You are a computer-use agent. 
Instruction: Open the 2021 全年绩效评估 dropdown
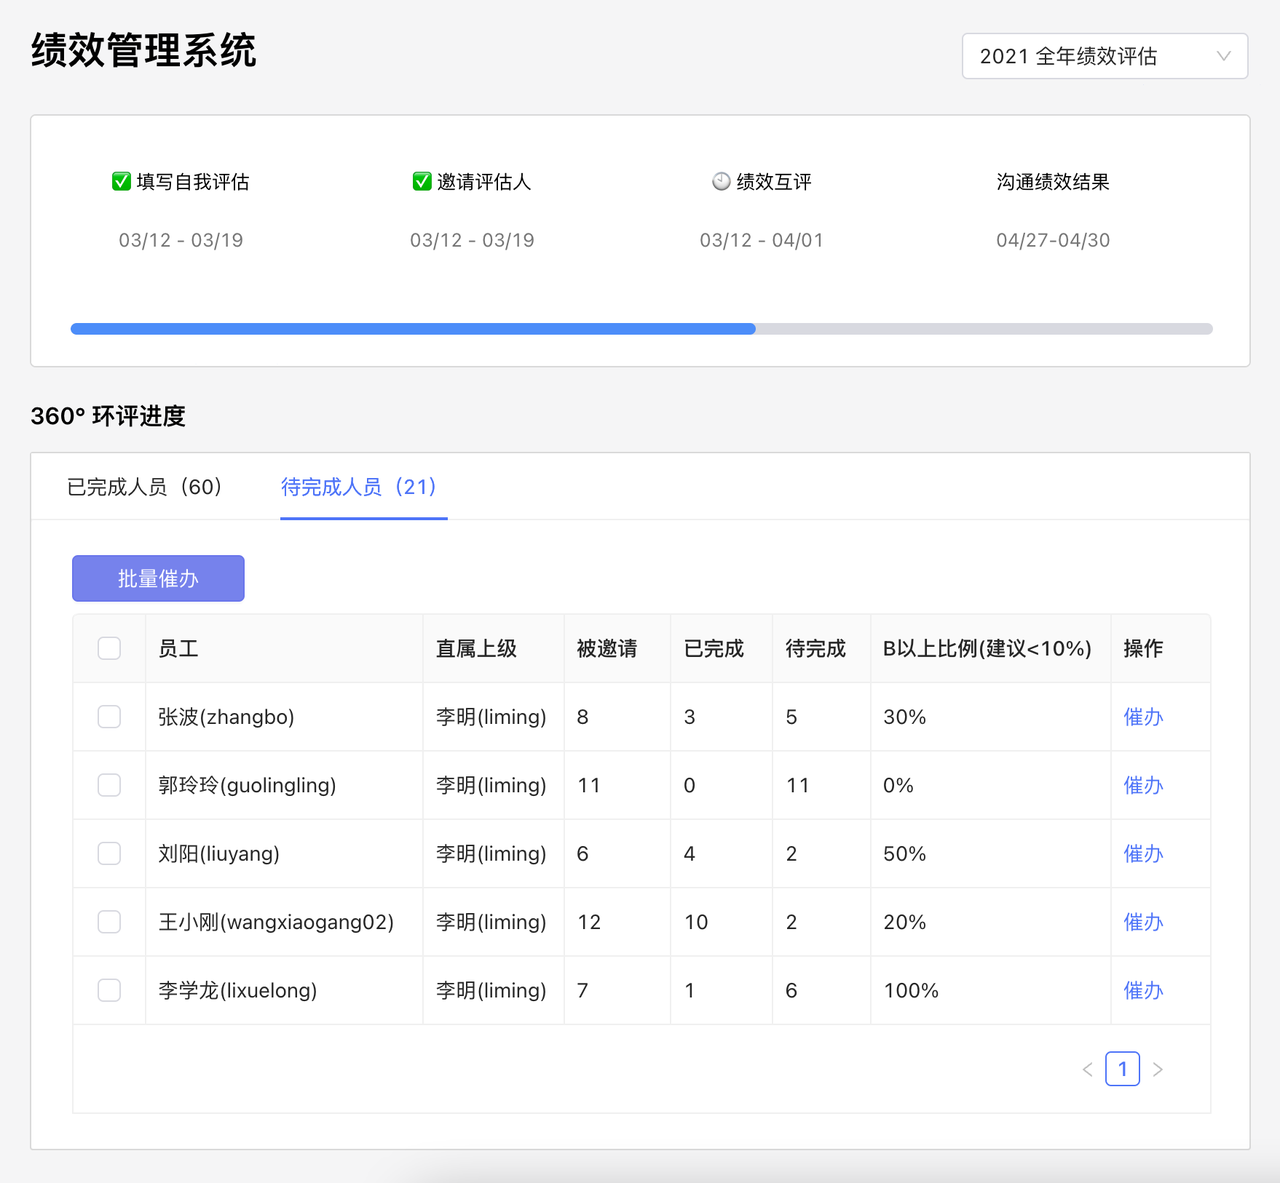point(1104,56)
